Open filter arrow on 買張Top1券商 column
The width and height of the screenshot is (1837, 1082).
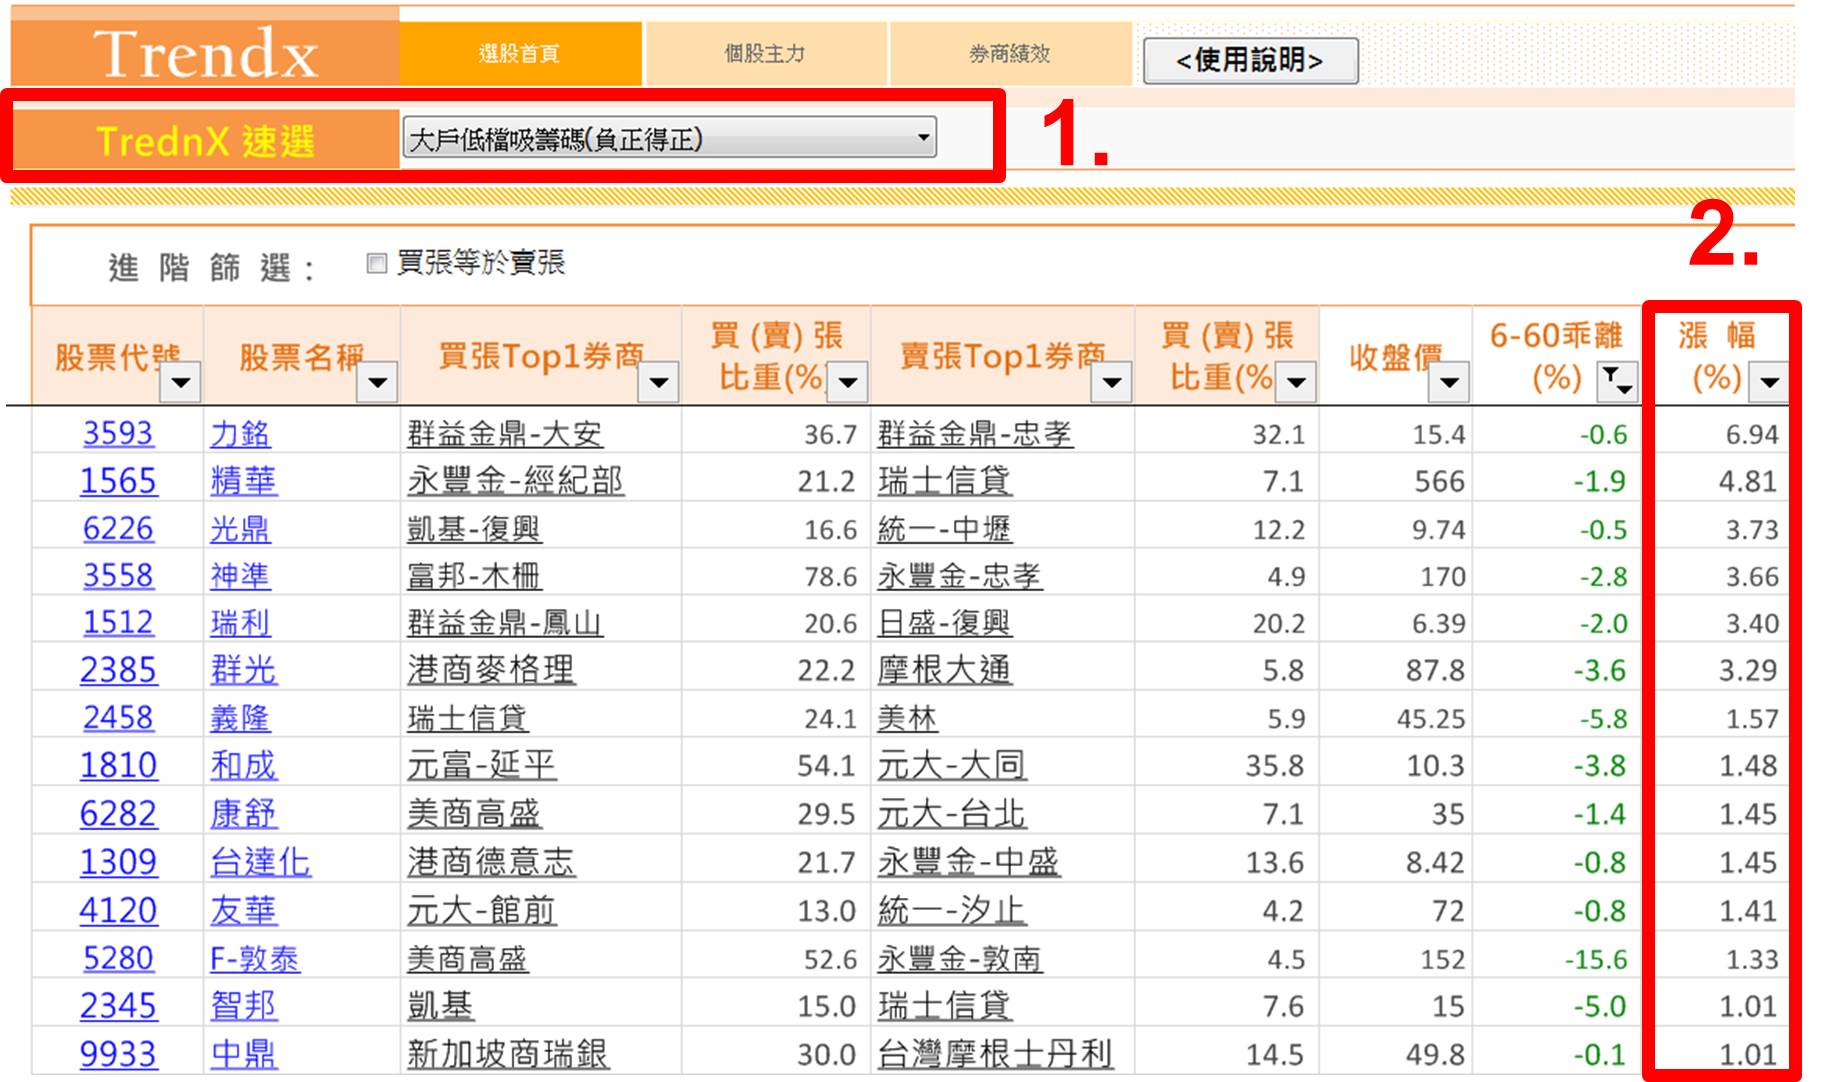tap(658, 382)
